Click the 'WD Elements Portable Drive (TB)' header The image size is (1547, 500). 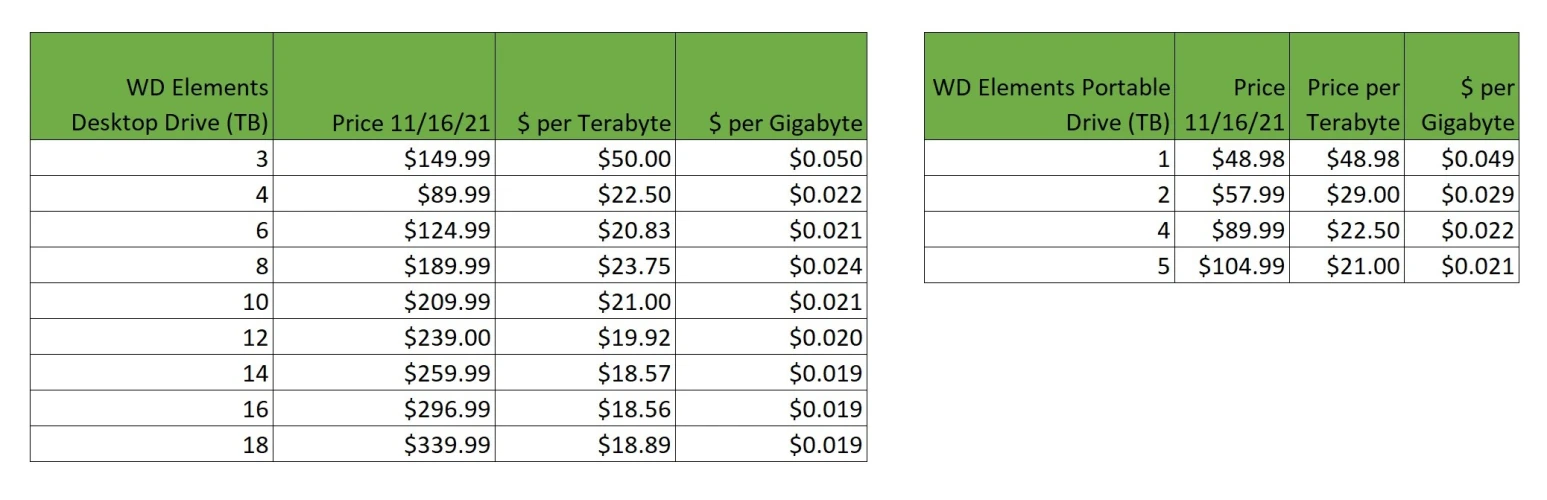click(1051, 105)
